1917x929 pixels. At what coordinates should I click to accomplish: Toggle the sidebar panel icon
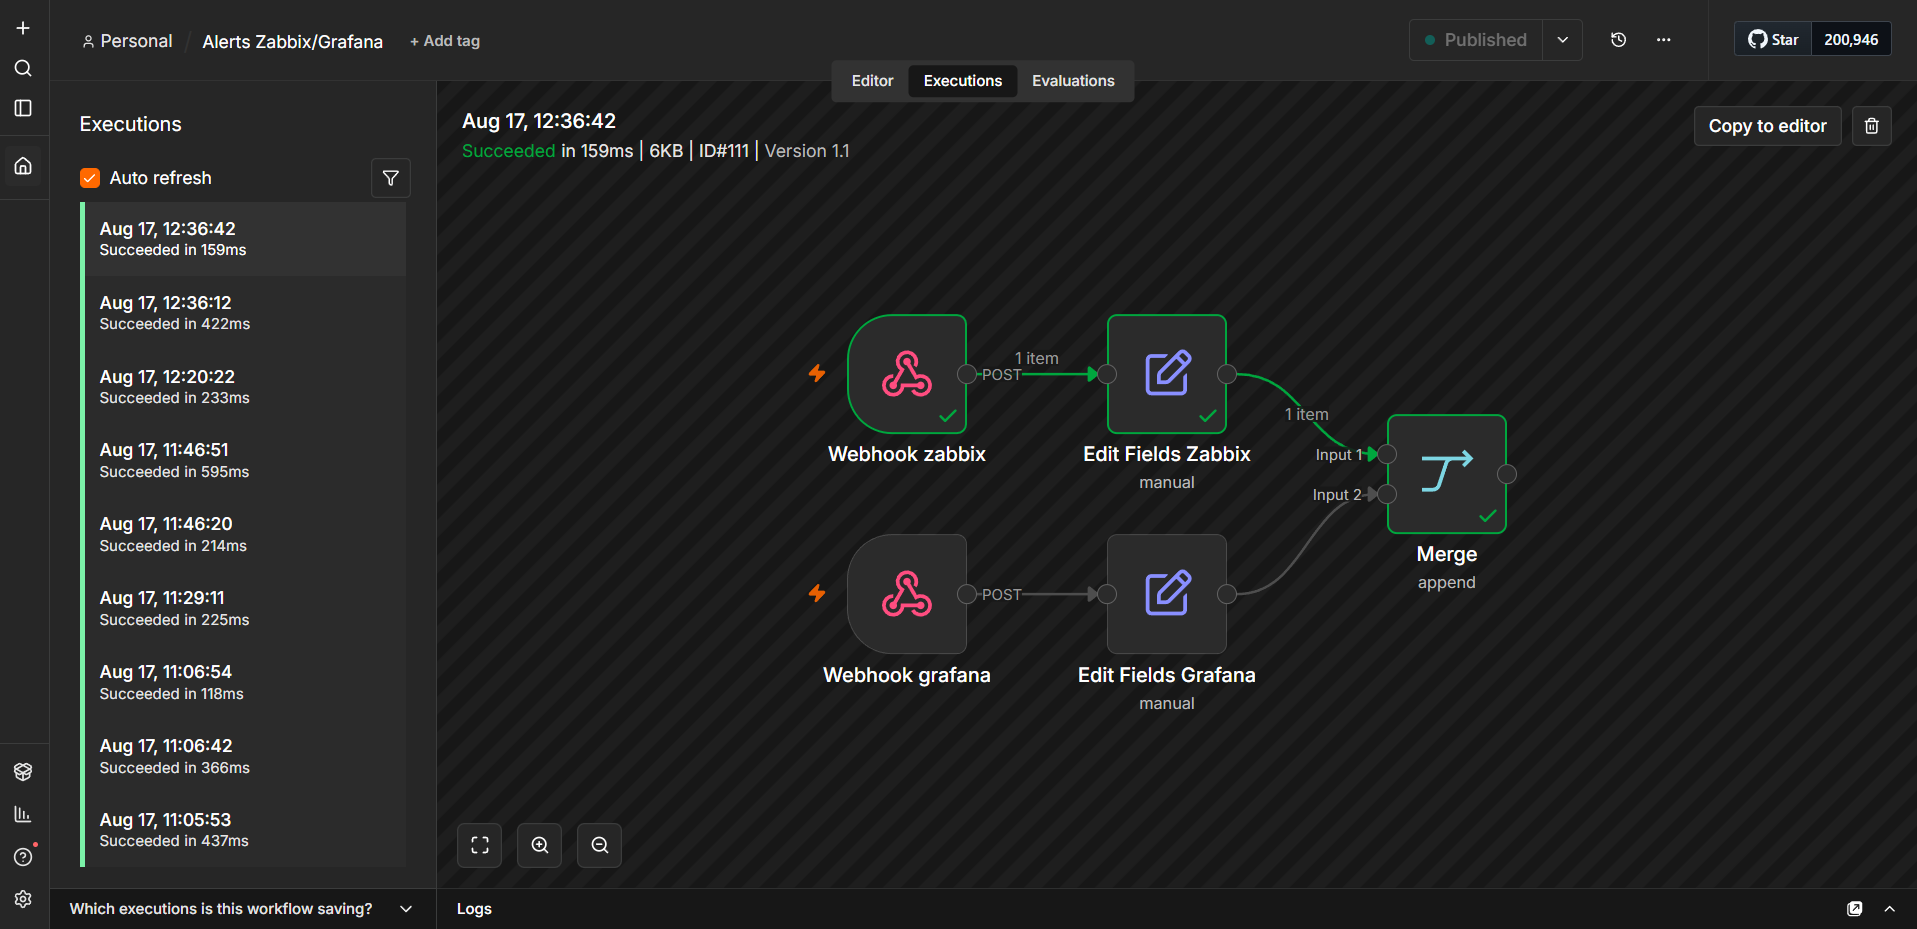[x=23, y=108]
